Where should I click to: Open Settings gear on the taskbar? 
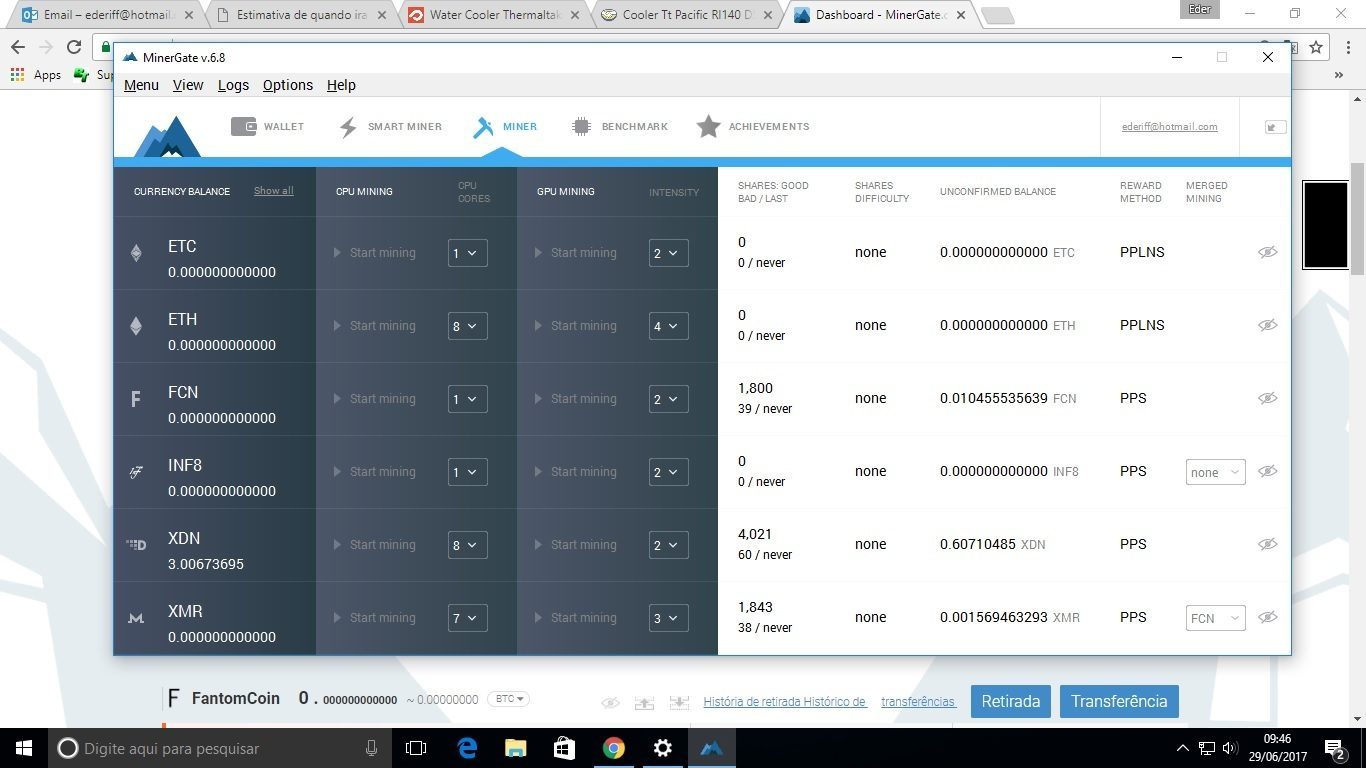(662, 748)
